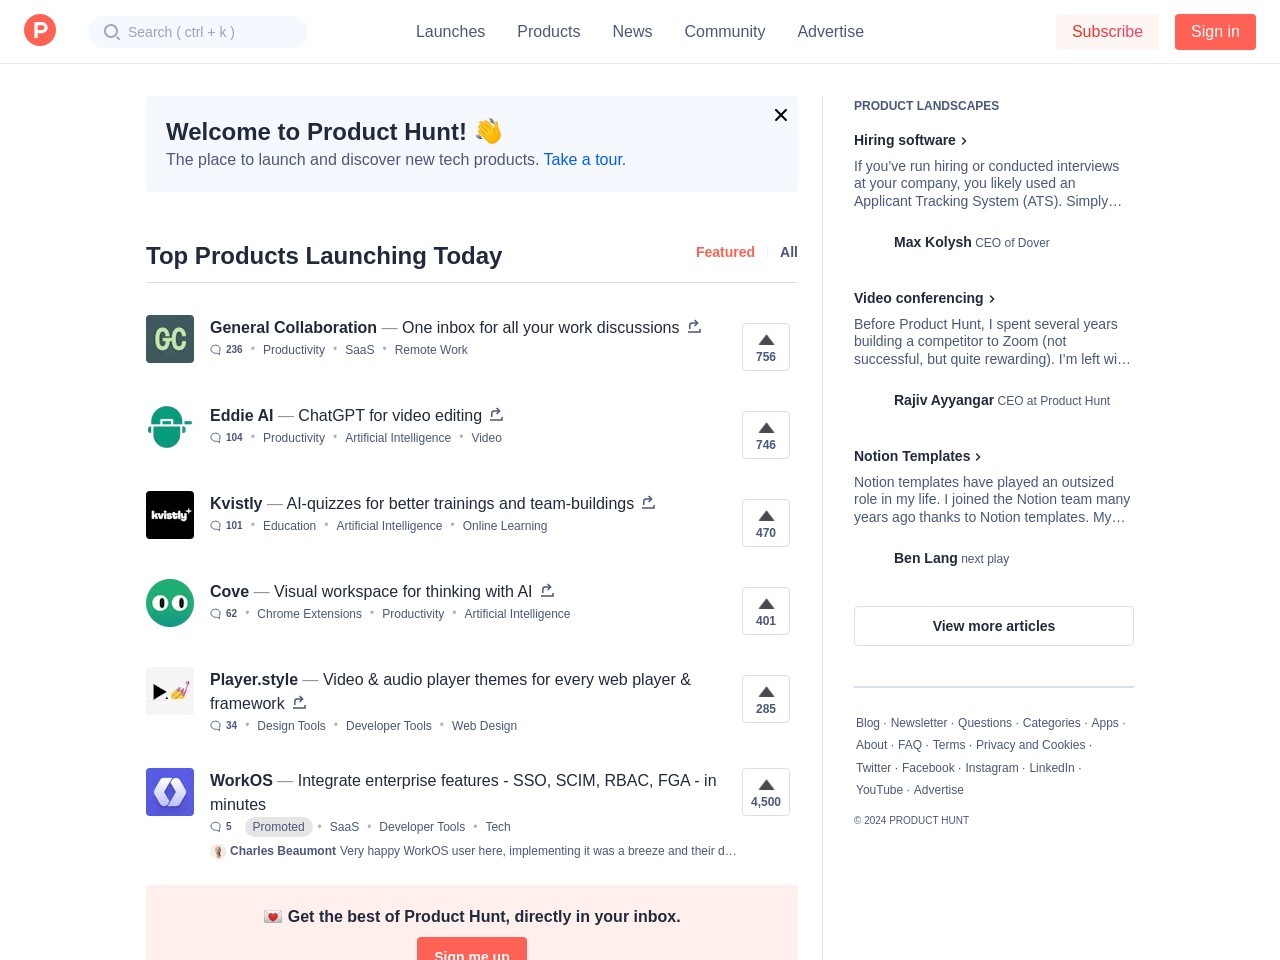Click the General Collaboration GC logo
Screen dimensions: 1280x960
tap(170, 339)
